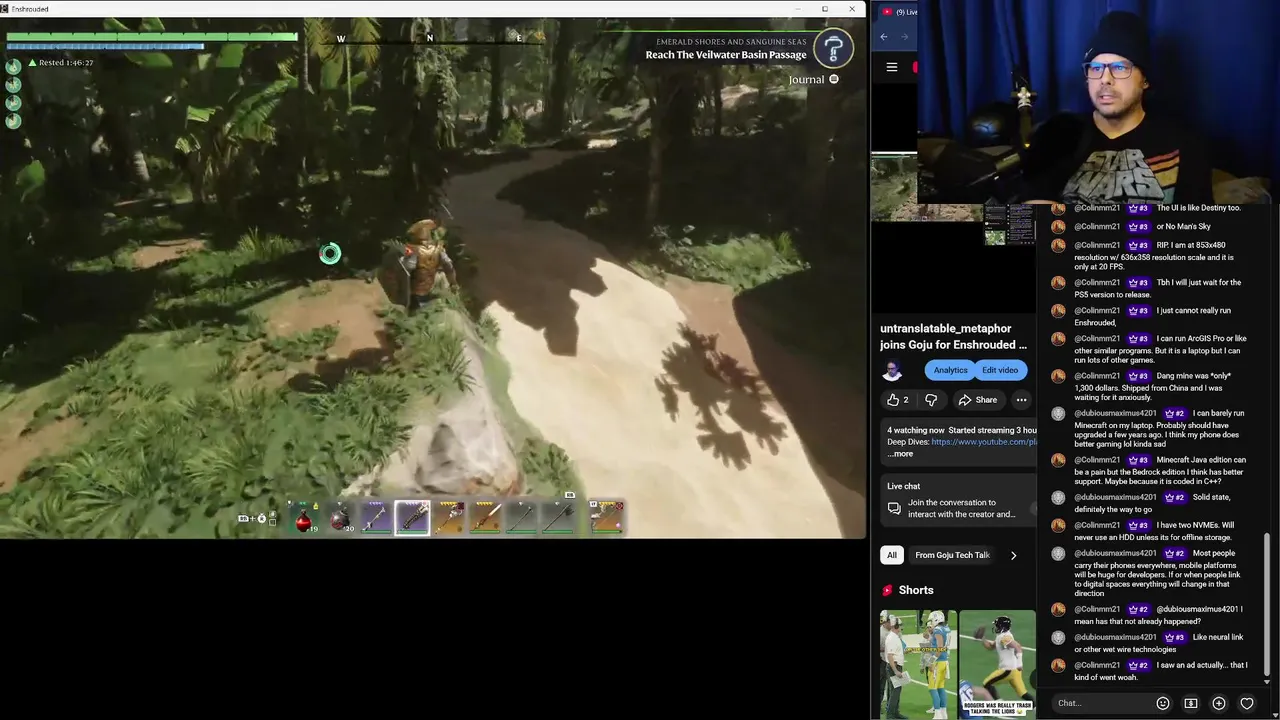Select the separate rightmost hotbar bow slot
This screenshot has width=1280, height=720.
point(607,518)
